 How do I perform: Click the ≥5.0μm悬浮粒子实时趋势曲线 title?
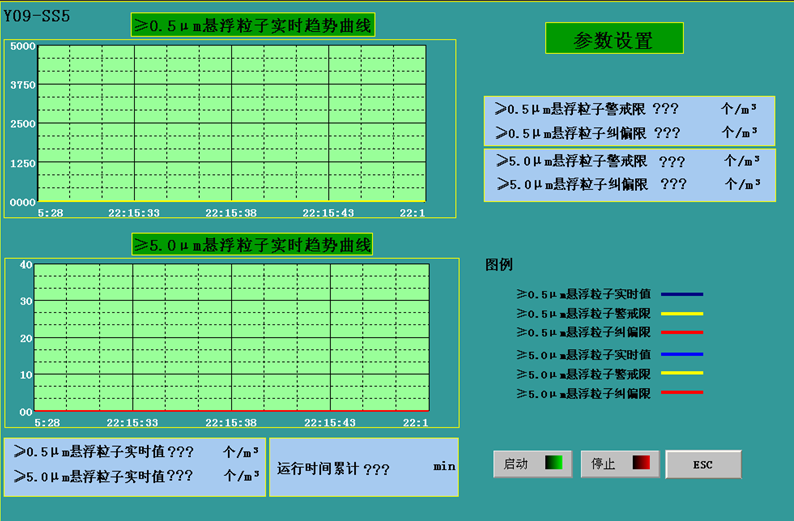[x=252, y=245]
